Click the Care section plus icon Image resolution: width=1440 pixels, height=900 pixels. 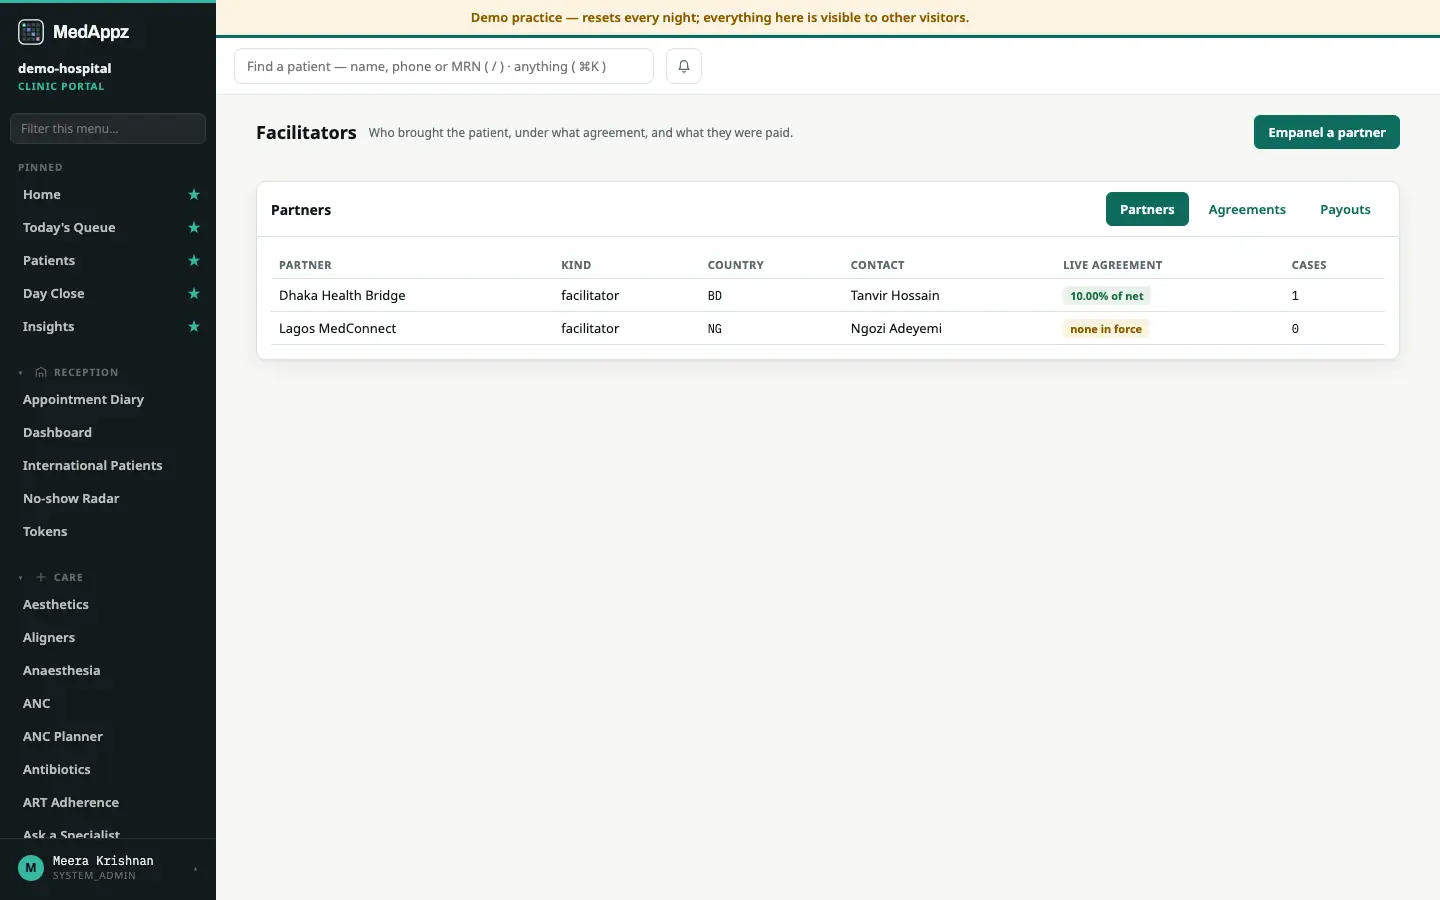click(41, 578)
